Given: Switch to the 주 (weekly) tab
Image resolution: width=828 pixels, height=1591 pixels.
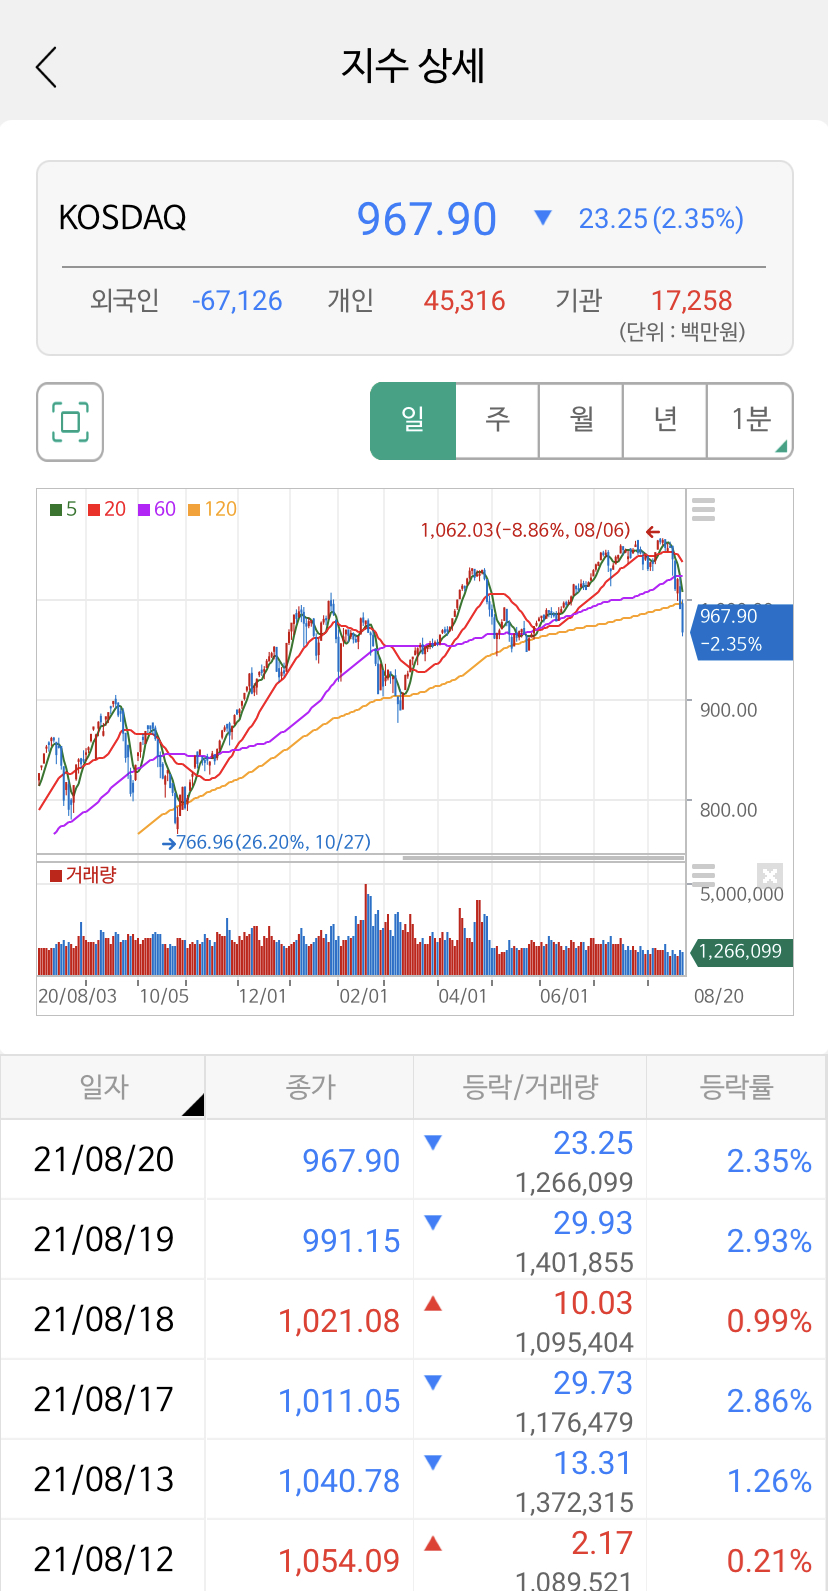Looking at the screenshot, I should tap(497, 421).
